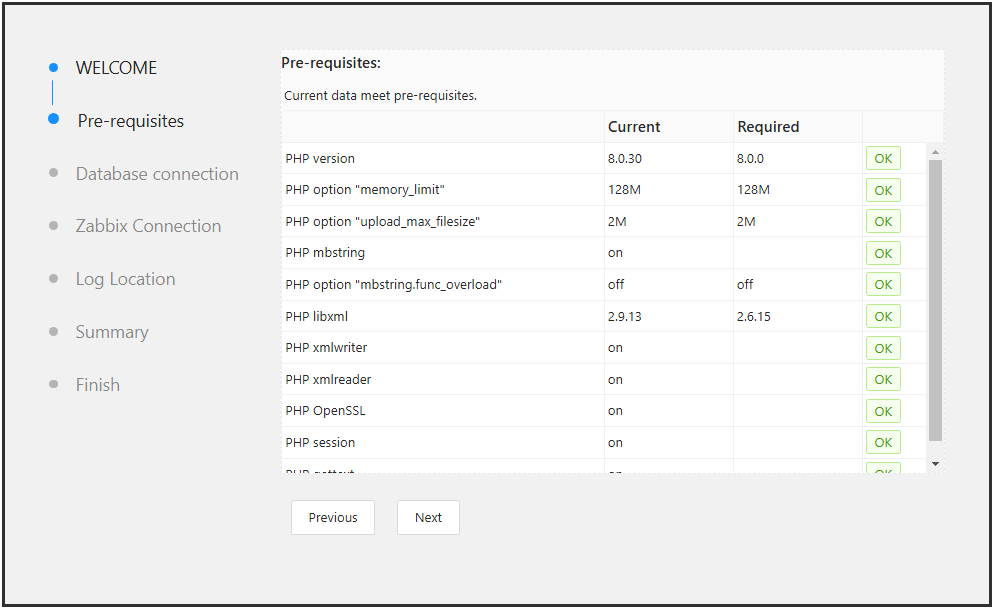995x610 pixels.
Task: Click the vertical scrollbar thumb
Action: click(935, 300)
